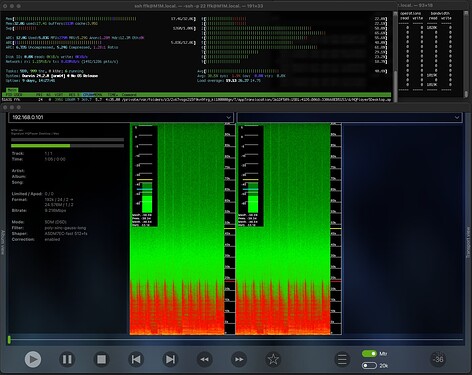Select the Bitrate value in track info

(x=55, y=211)
